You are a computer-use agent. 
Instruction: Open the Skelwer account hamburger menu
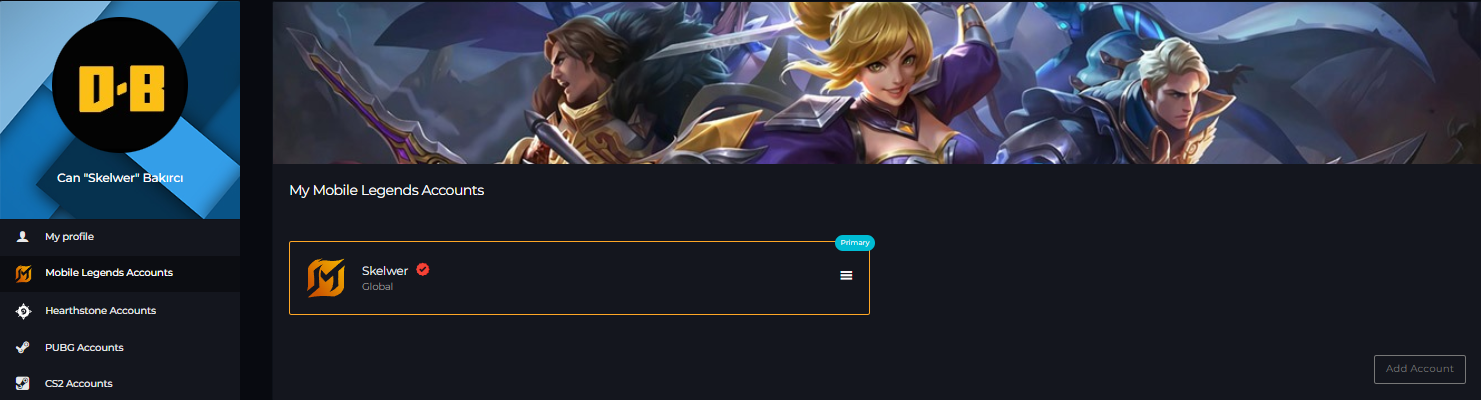[846, 275]
